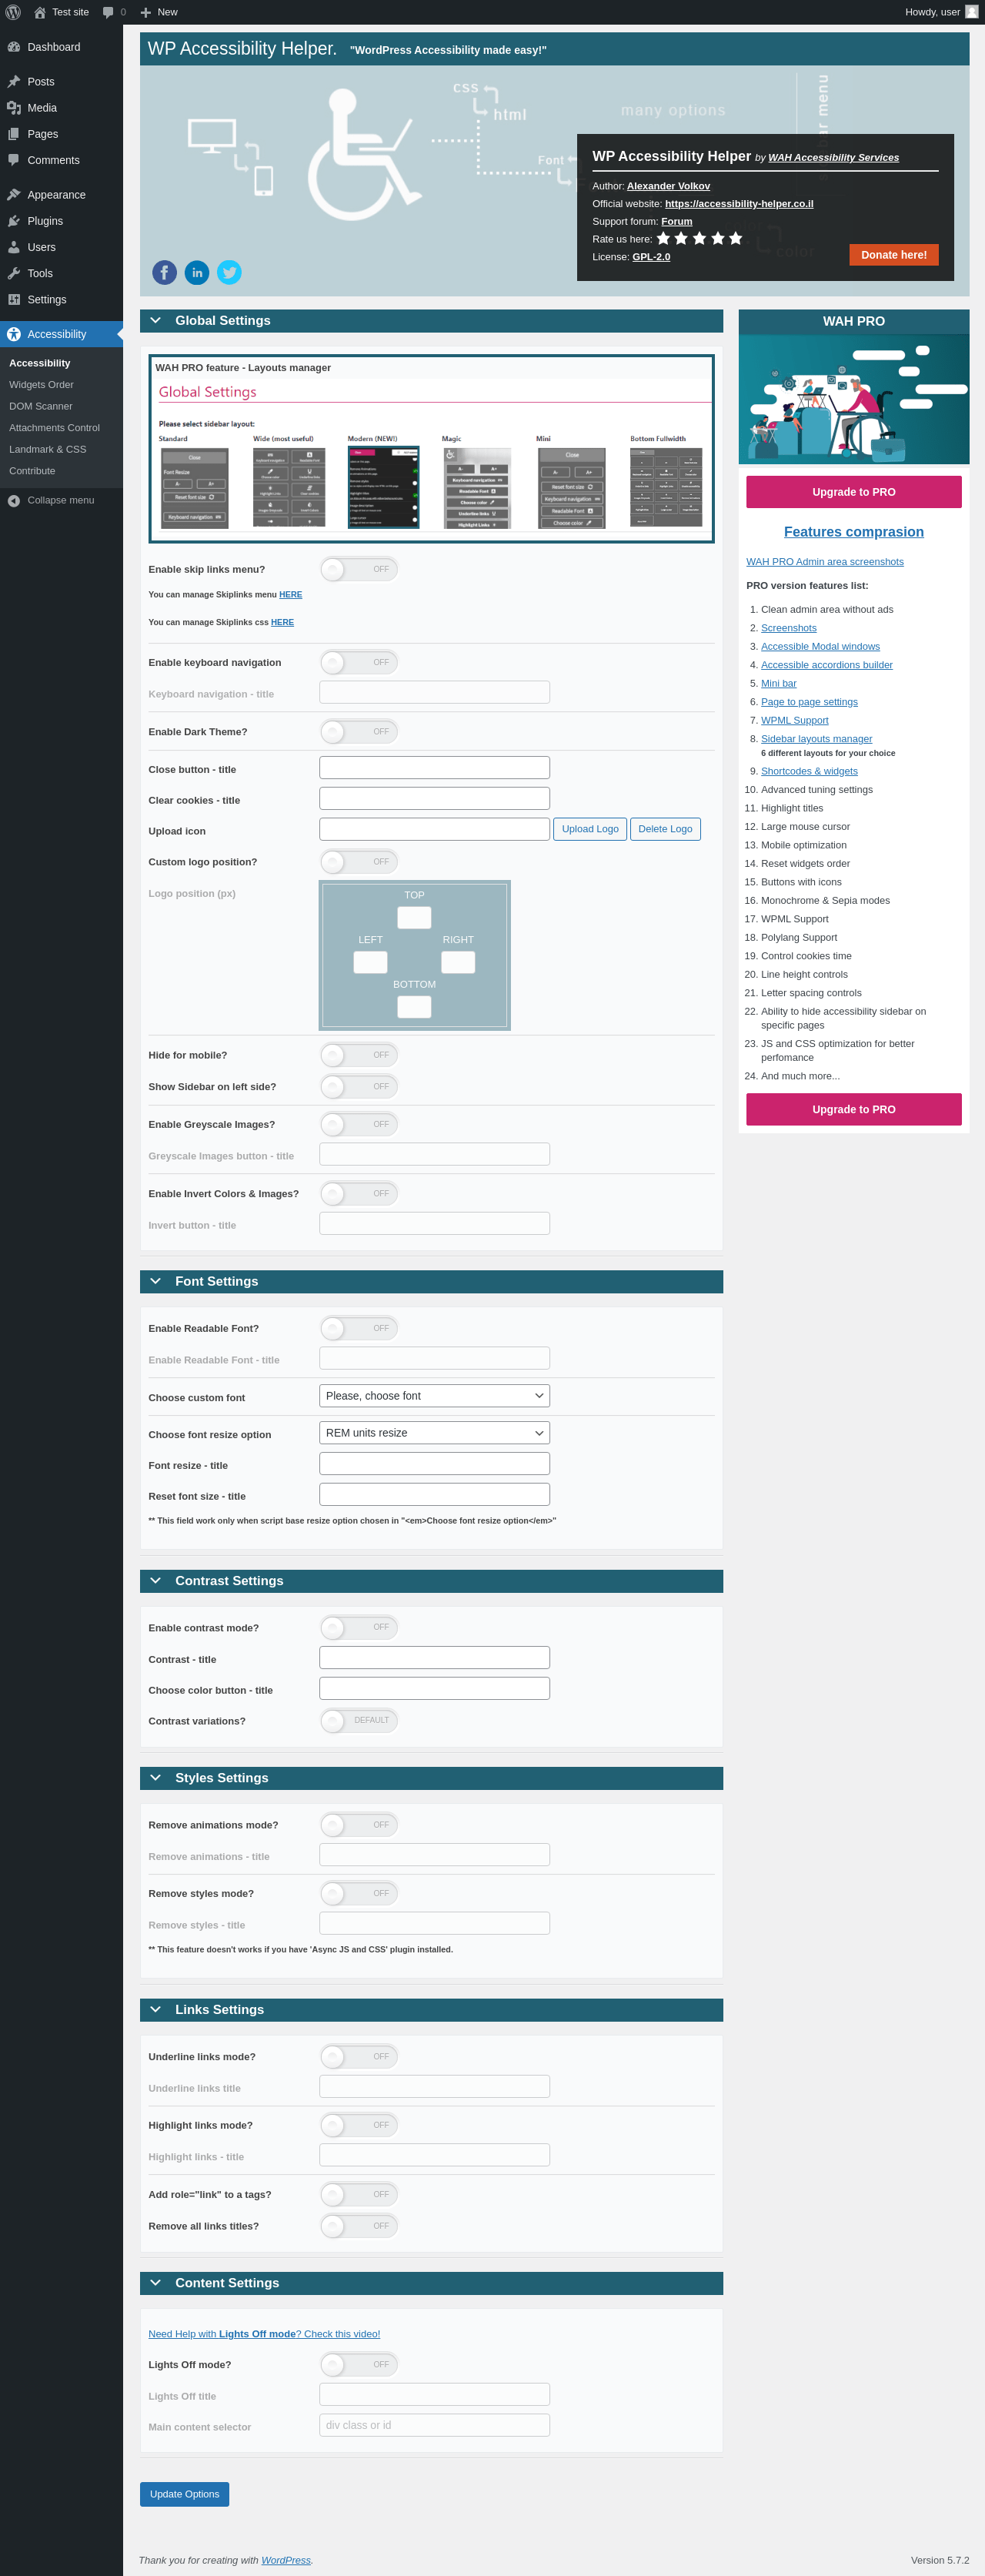Open the Lights Off mode help video link
This screenshot has width=985, height=2576.
pyautogui.click(x=264, y=2334)
